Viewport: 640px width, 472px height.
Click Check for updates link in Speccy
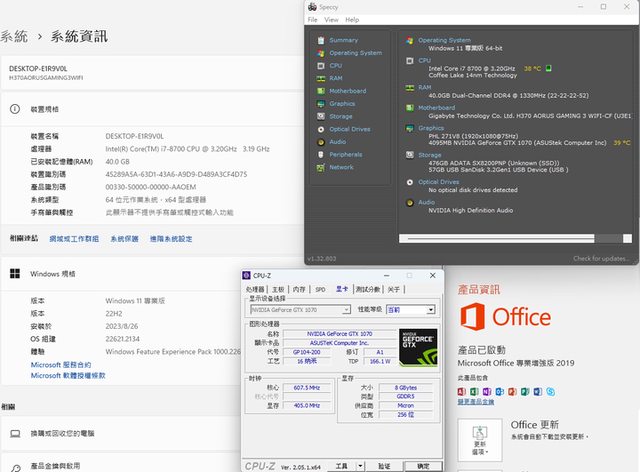[x=601, y=258]
